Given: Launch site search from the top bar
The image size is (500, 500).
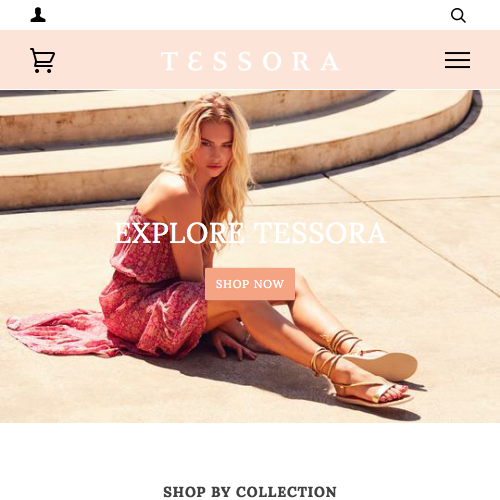Looking at the screenshot, I should (458, 15).
